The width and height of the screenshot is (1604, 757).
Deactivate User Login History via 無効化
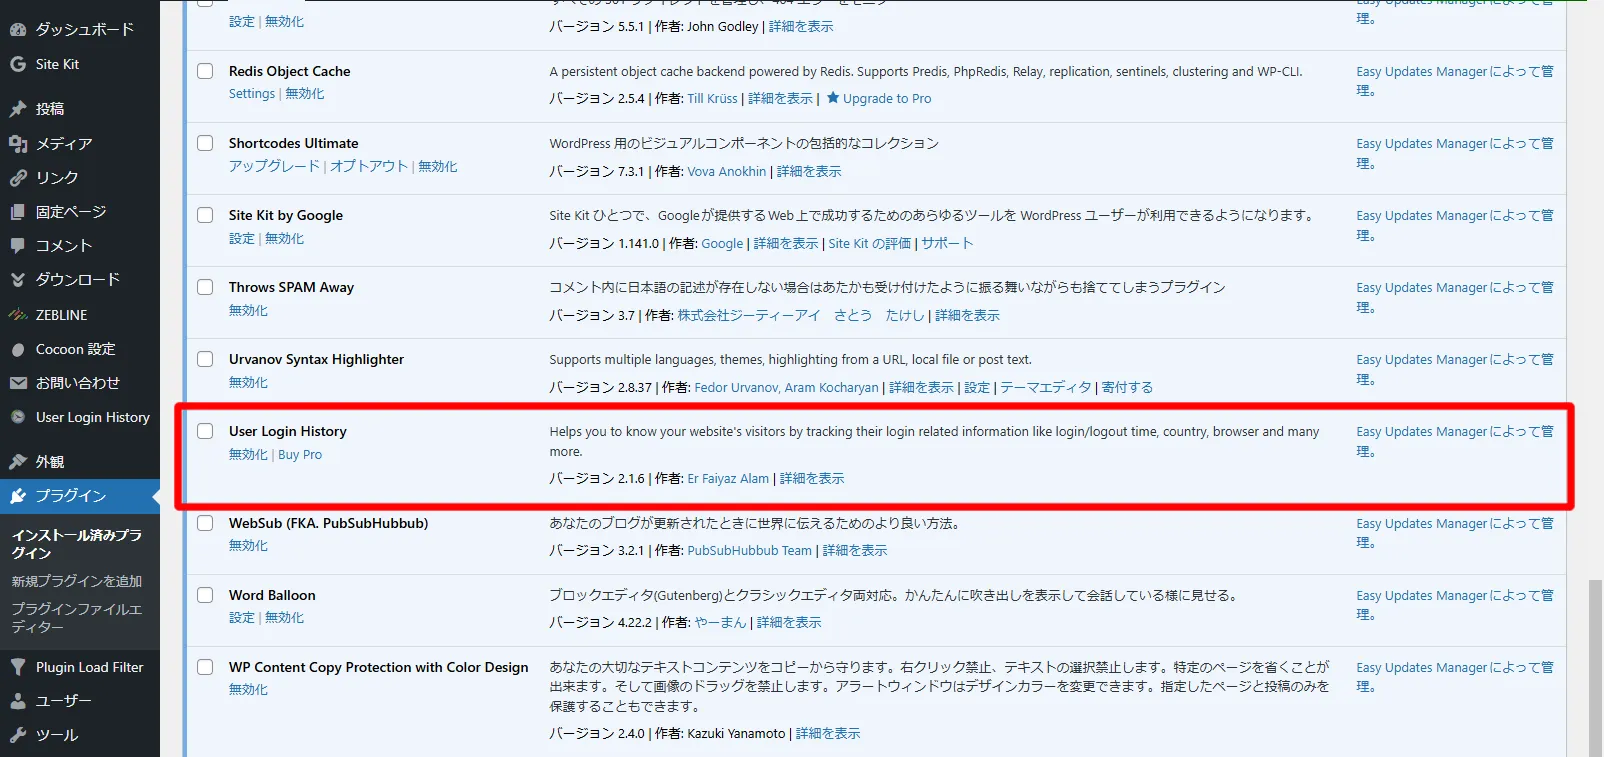coord(248,454)
